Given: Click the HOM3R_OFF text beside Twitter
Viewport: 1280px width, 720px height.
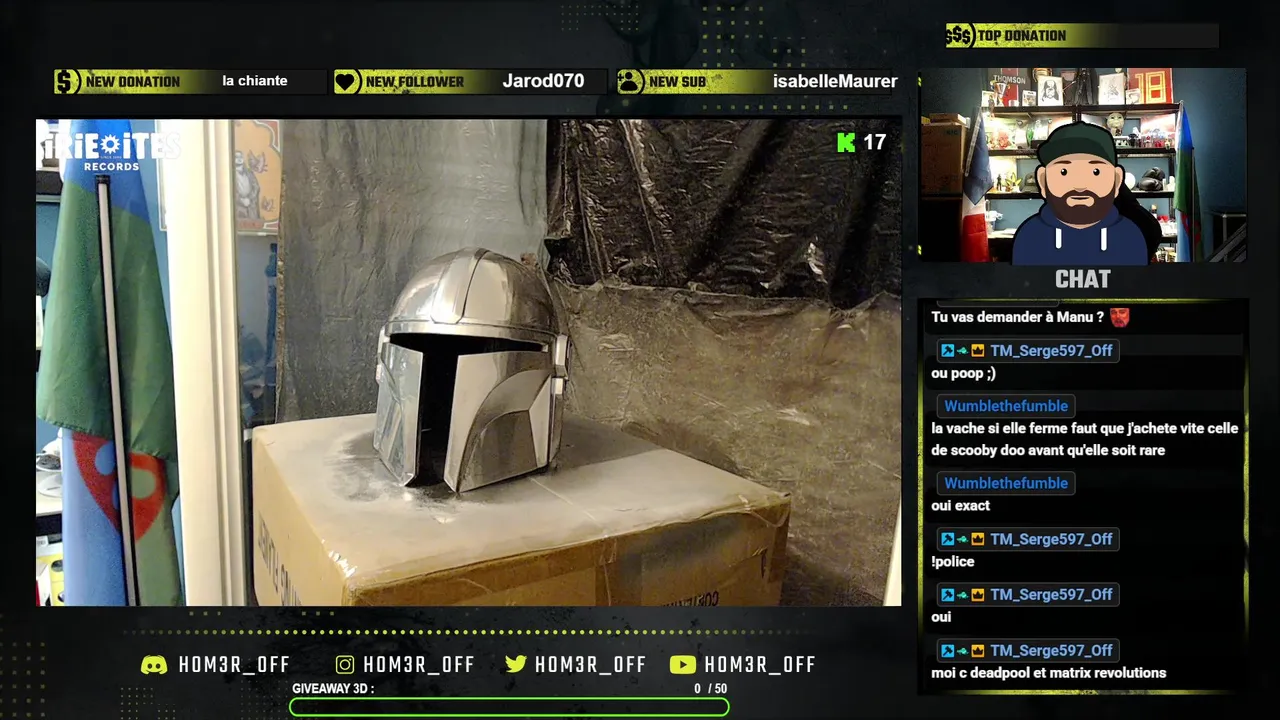Looking at the screenshot, I should point(590,665).
